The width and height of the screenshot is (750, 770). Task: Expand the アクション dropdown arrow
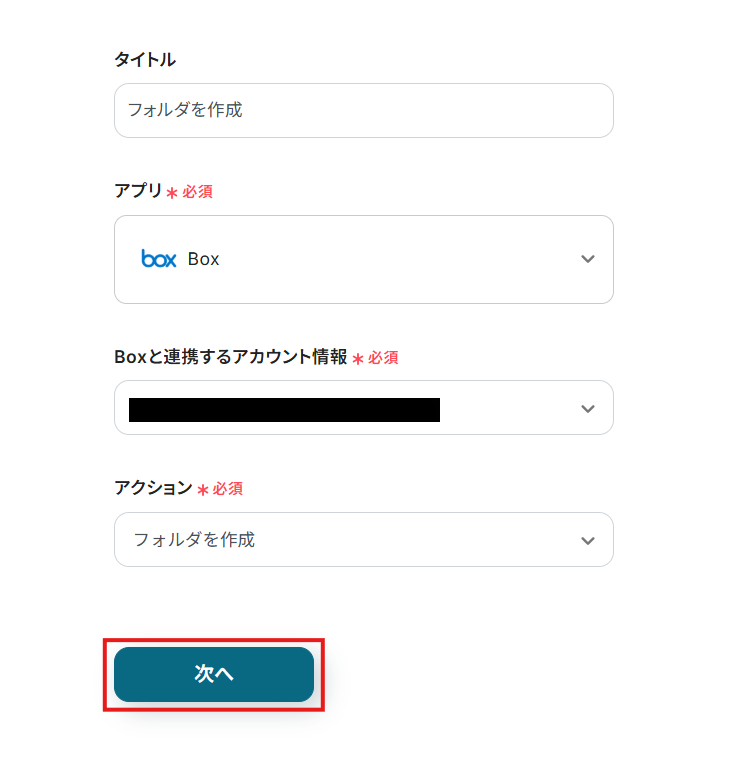pos(588,540)
